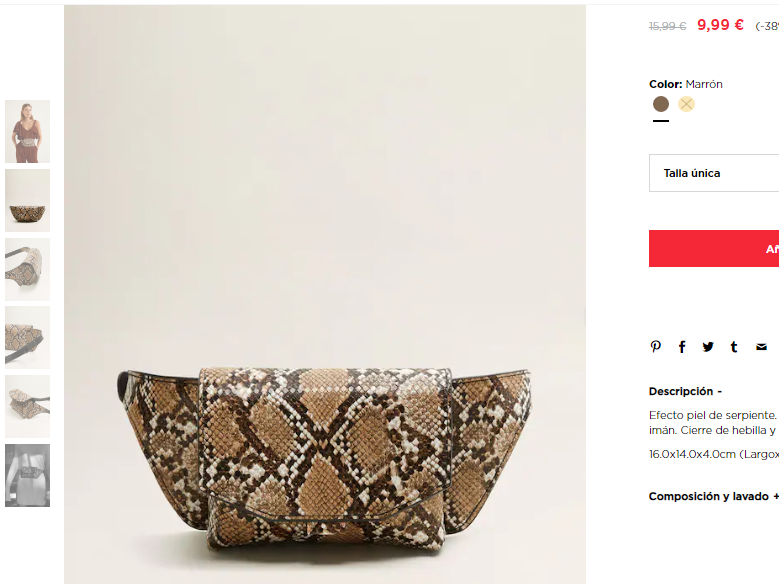View the open flap bag thumbnail
This screenshot has height=584, width=779.
coord(27,407)
